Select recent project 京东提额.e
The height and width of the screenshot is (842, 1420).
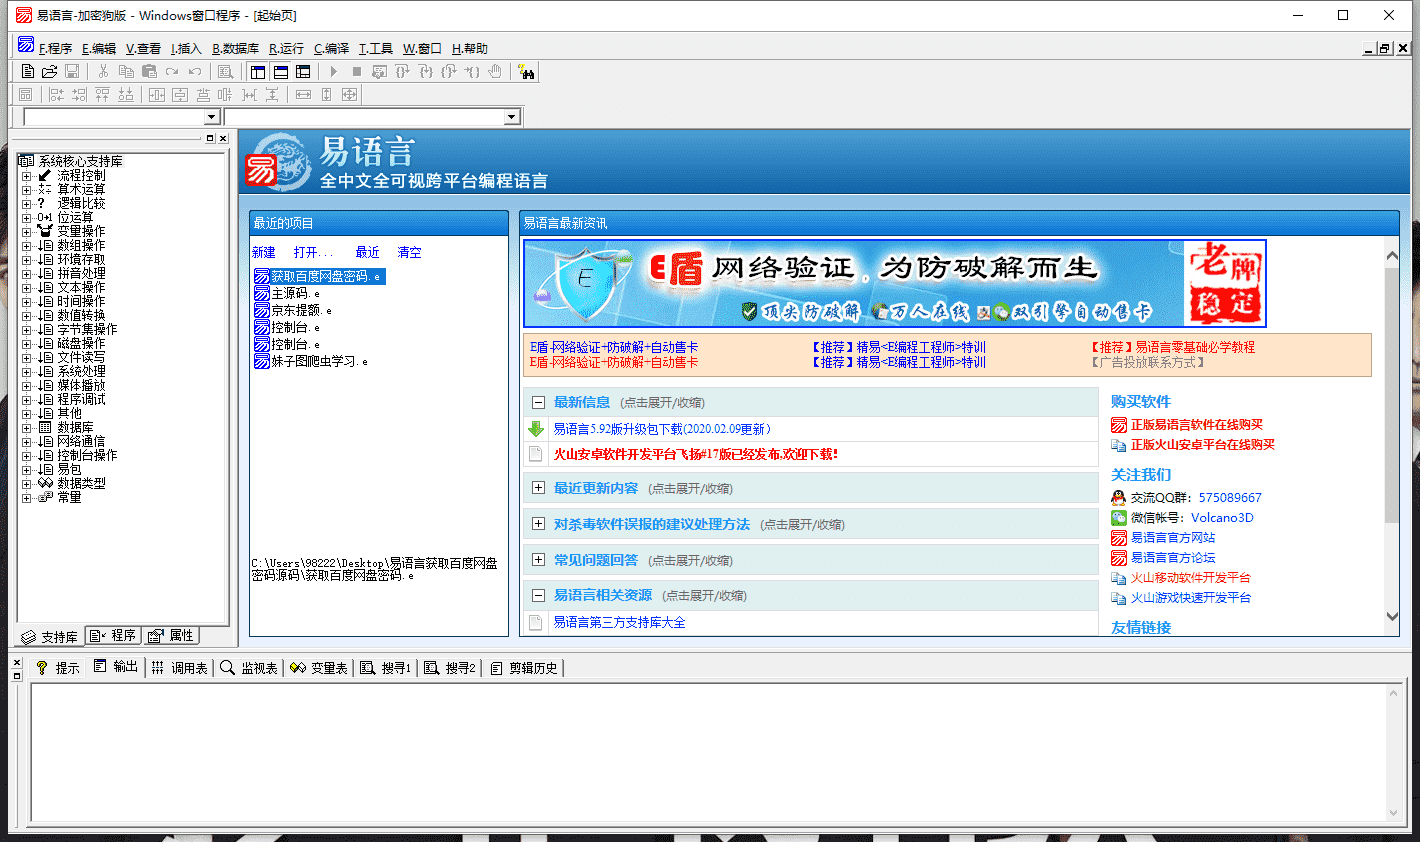pos(293,310)
